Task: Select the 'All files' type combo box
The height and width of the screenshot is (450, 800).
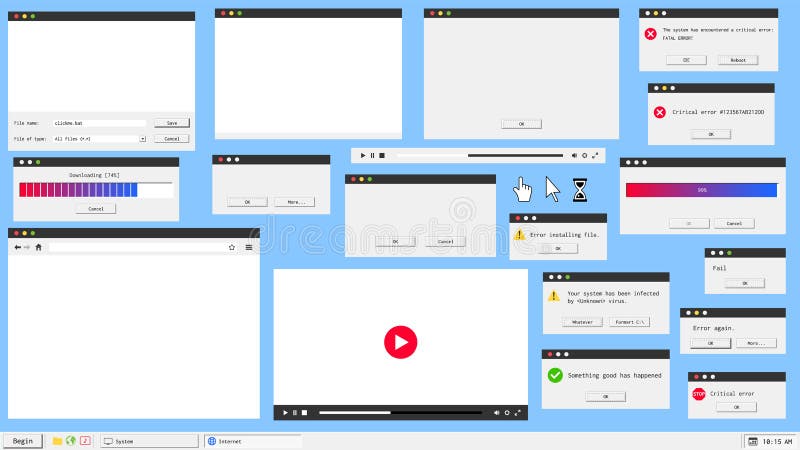Action: (x=99, y=139)
